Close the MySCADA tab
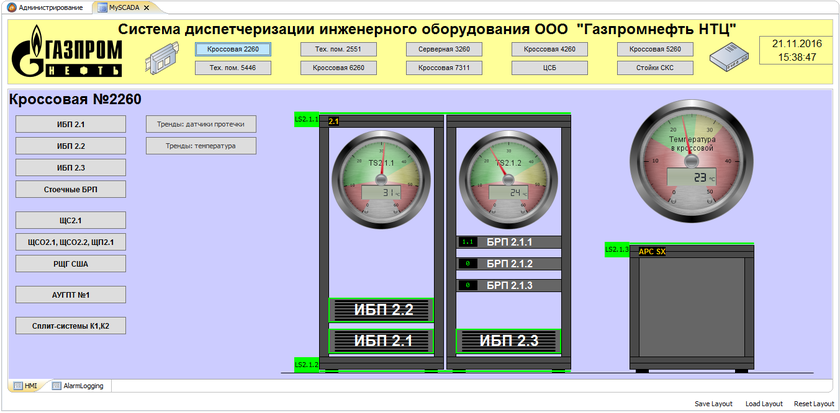The height and width of the screenshot is (413, 840). tap(146, 7)
